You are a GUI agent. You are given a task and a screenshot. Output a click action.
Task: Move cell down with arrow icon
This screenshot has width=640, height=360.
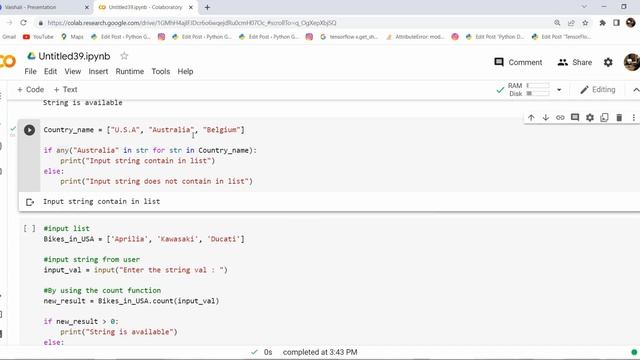[x=546, y=118]
